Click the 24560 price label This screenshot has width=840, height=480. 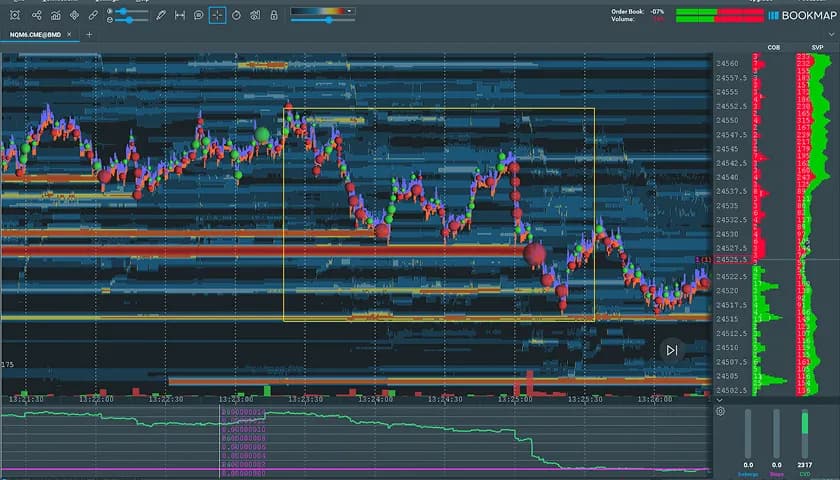727,63
